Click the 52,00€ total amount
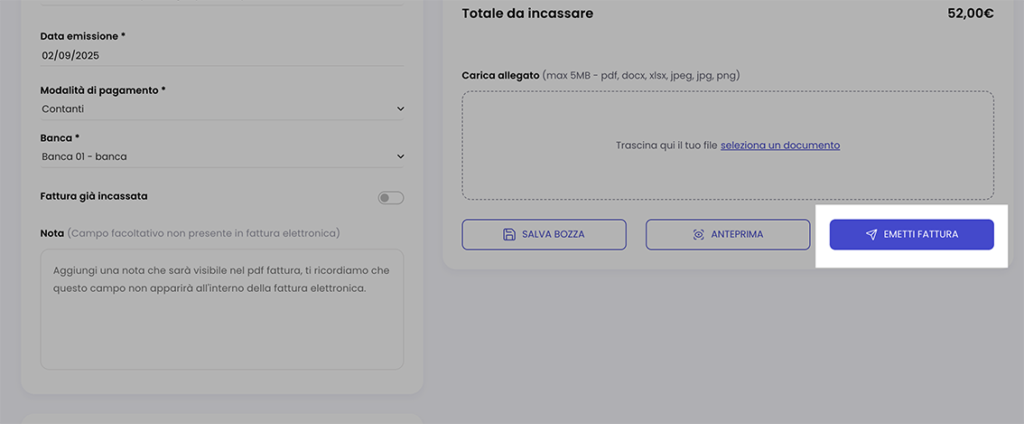This screenshot has width=1024, height=424. click(x=970, y=14)
